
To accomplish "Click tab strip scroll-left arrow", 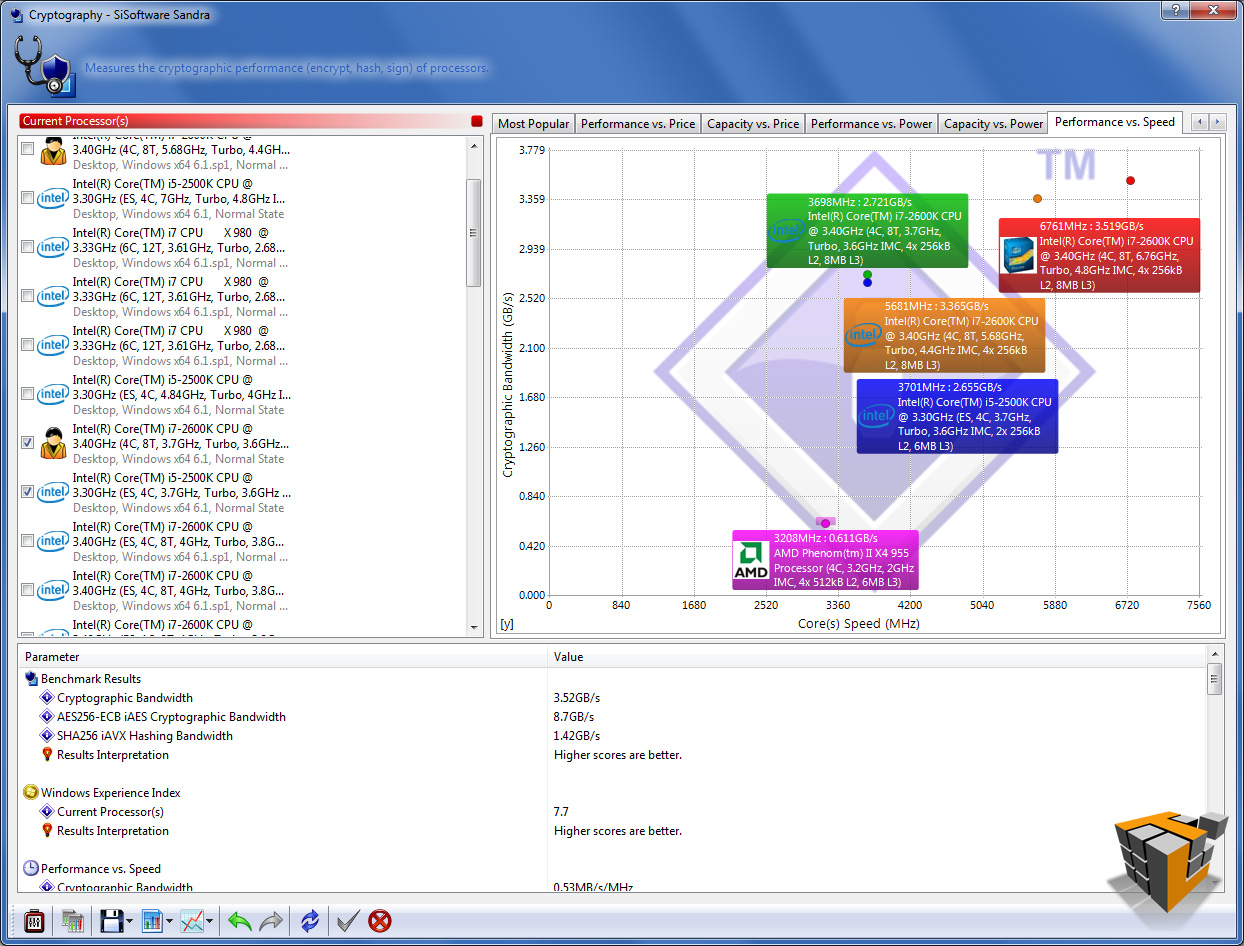I will [x=1199, y=122].
